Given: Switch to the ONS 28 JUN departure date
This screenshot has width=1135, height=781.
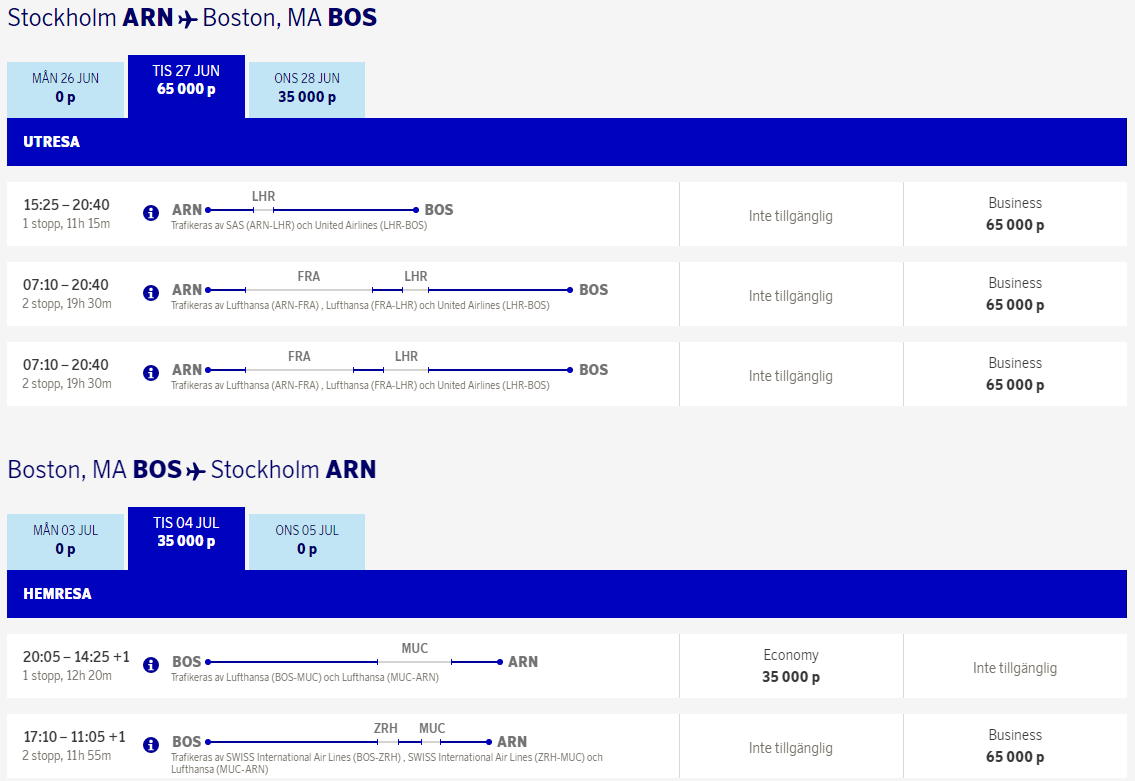Looking at the screenshot, I should pos(306,88).
